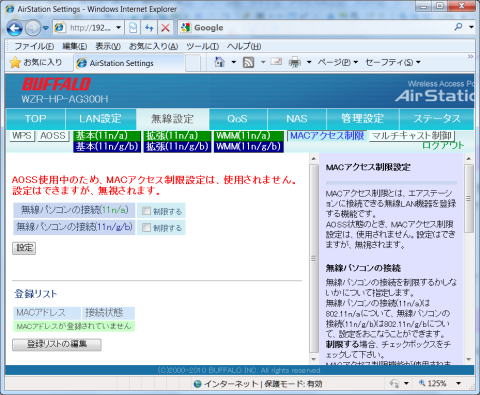Open the マルチキャスト制御 sub-tab
The image size is (480, 395).
pos(412,136)
